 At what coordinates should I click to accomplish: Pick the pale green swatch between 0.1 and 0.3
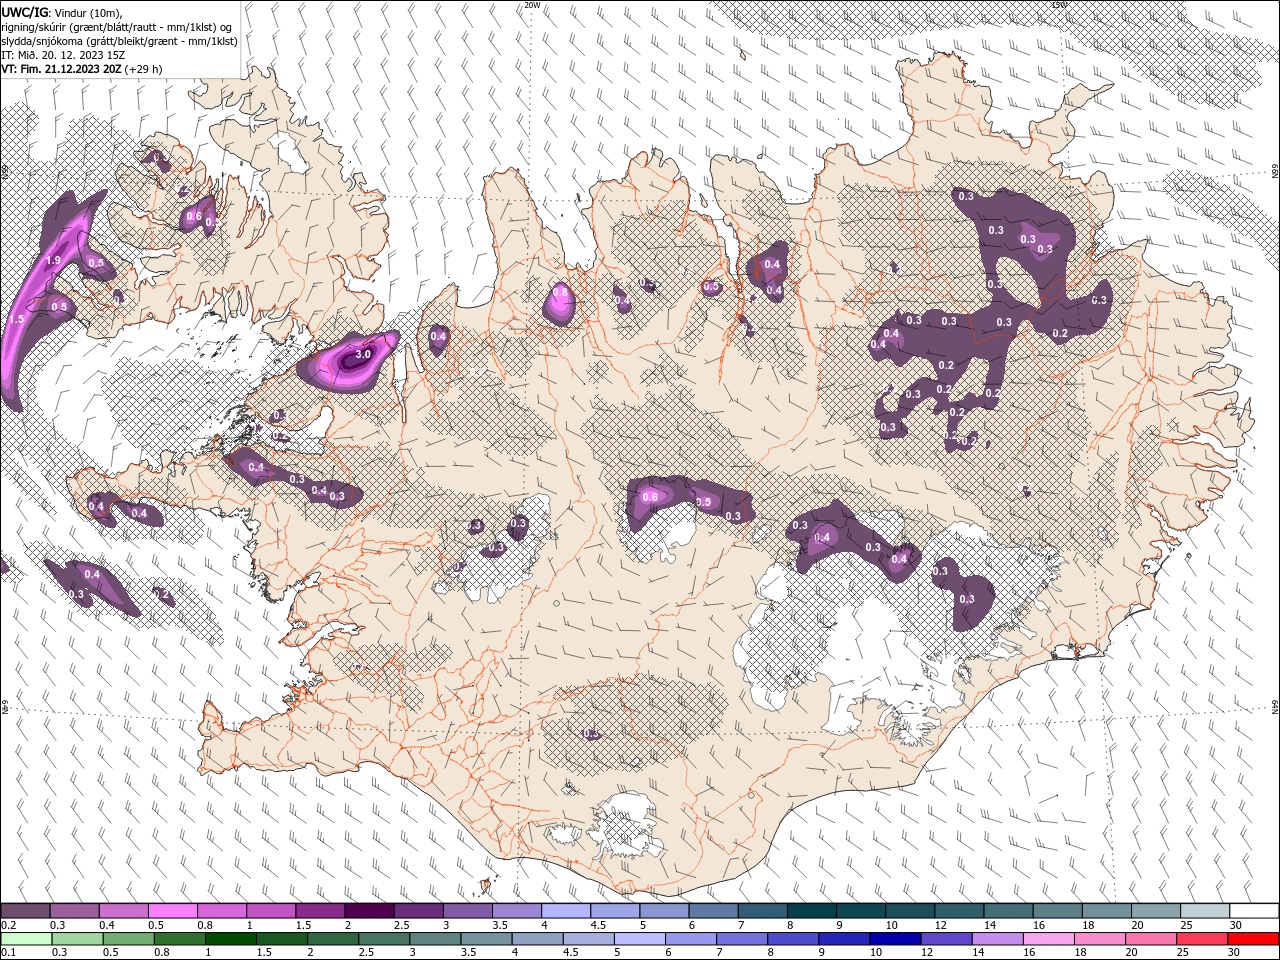25,939
